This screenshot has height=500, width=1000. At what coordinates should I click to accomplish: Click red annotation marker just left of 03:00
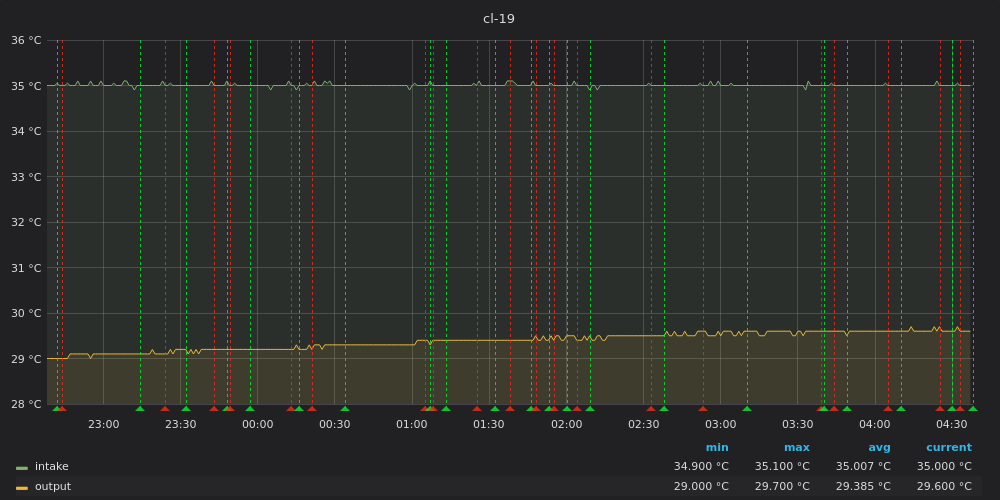point(703,408)
